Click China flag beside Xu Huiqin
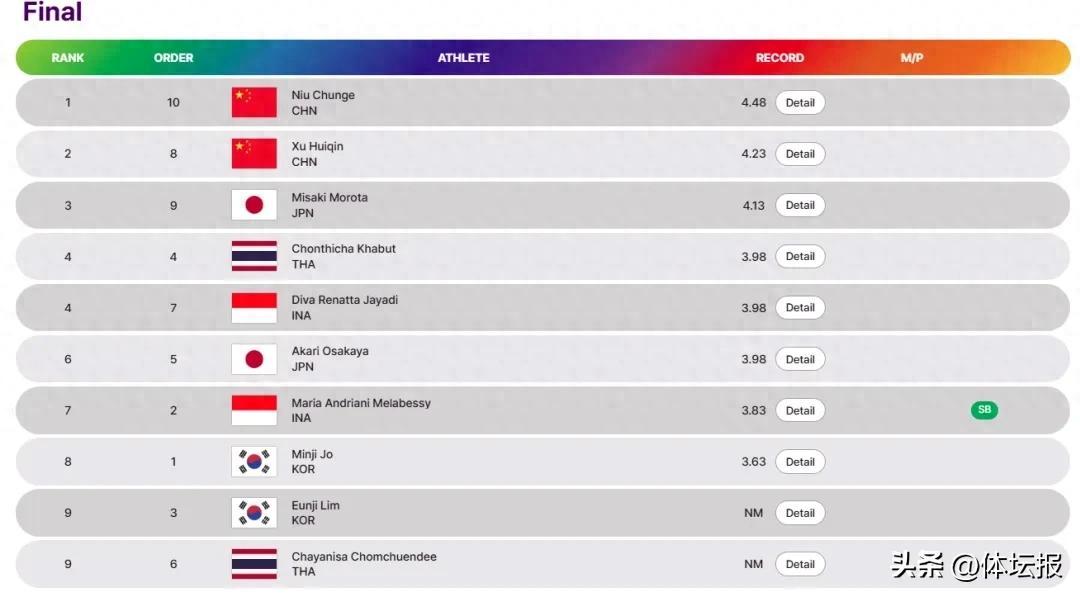Image resolution: width=1080 pixels, height=597 pixels. coord(254,154)
